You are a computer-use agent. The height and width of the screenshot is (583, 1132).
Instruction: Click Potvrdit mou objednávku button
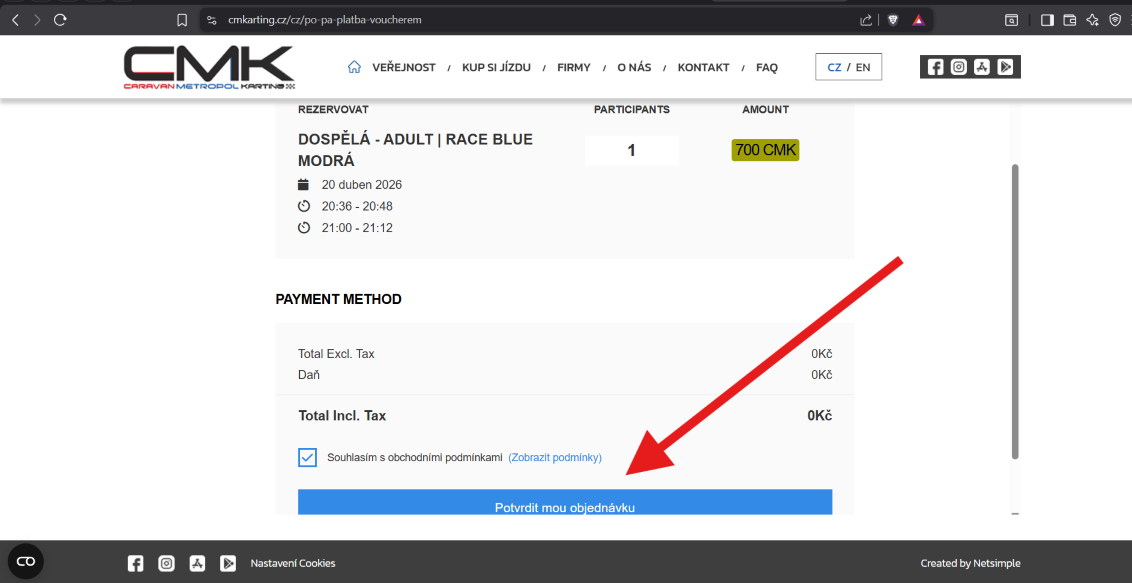tap(565, 503)
